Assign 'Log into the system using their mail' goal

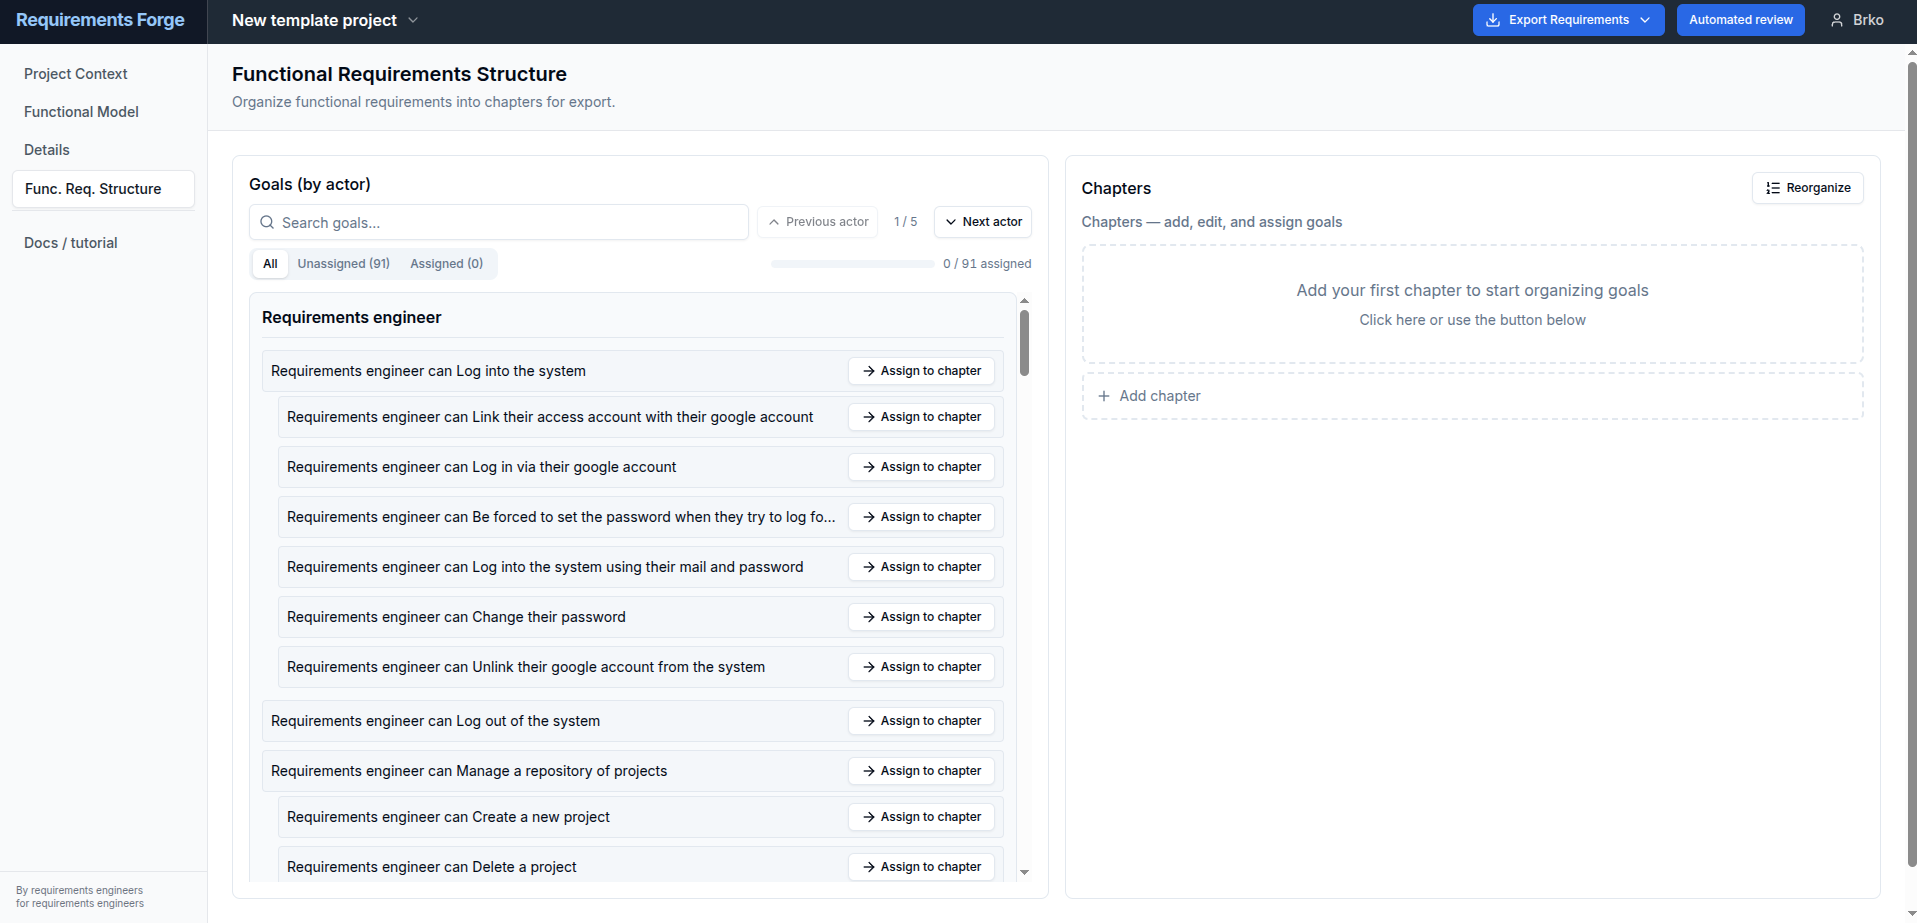click(x=921, y=567)
